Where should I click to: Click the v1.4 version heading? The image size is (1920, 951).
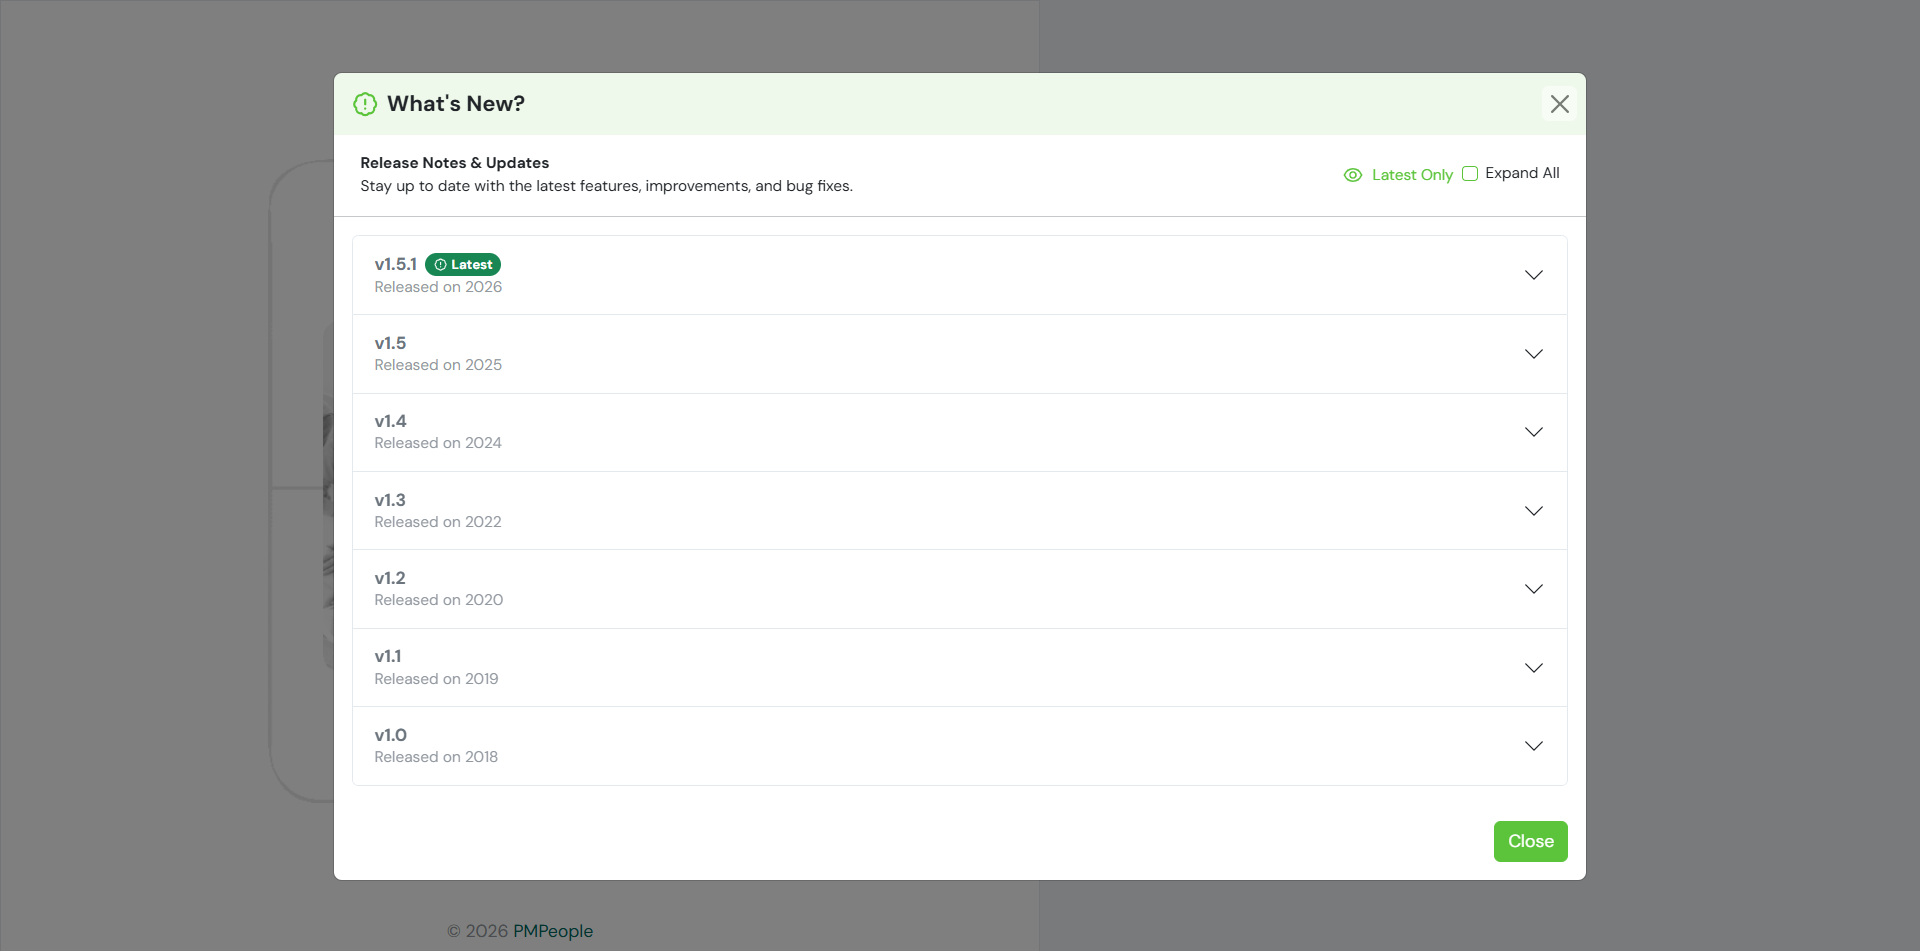coord(390,421)
